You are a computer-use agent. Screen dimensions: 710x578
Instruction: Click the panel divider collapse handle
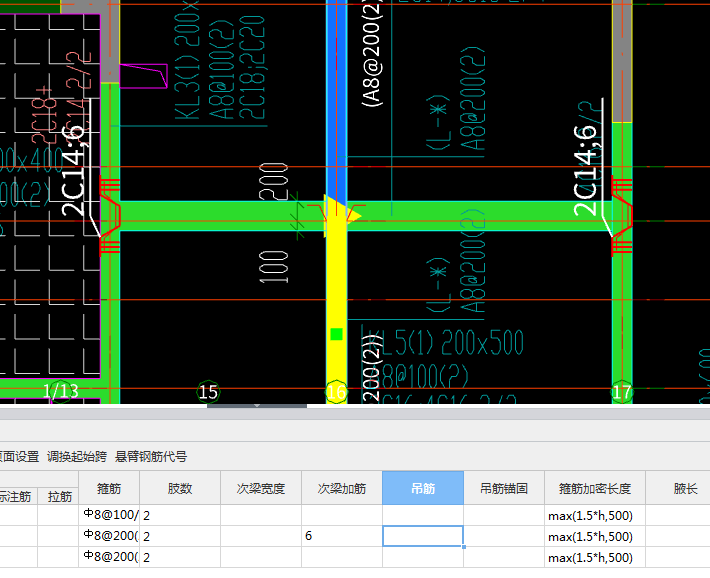(x=257, y=406)
